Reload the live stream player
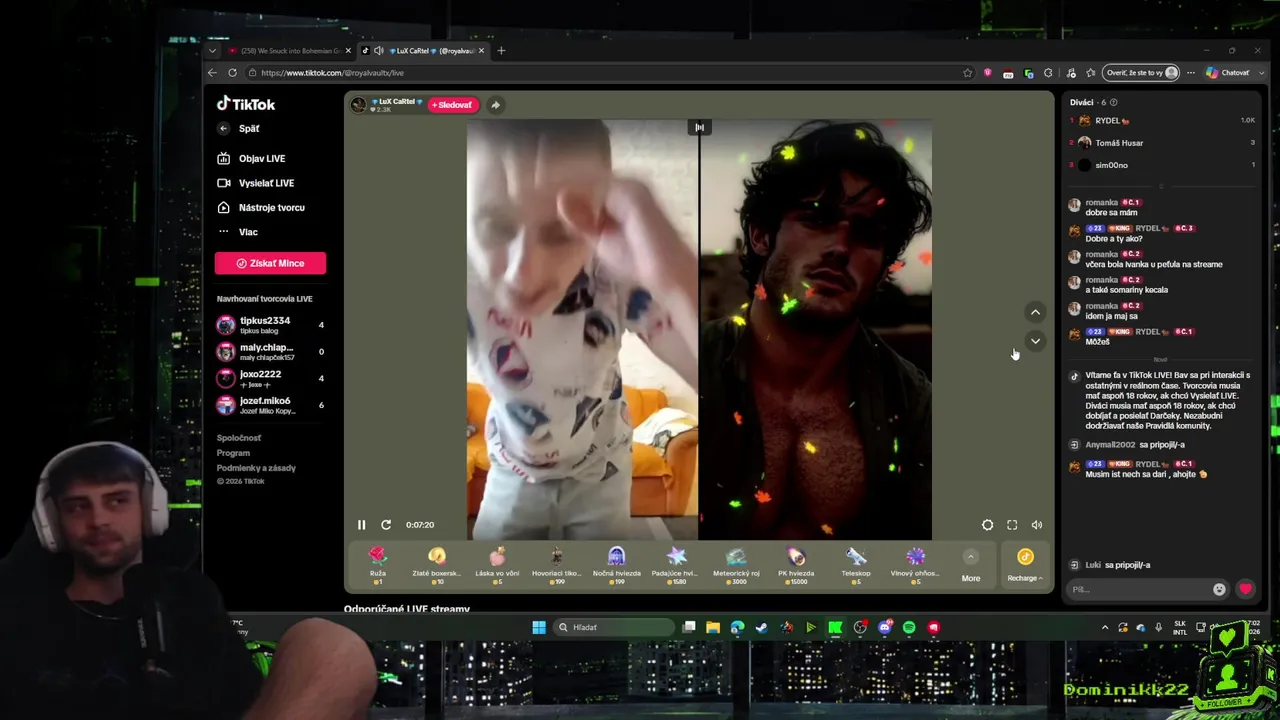The image size is (1280, 720). [386, 525]
